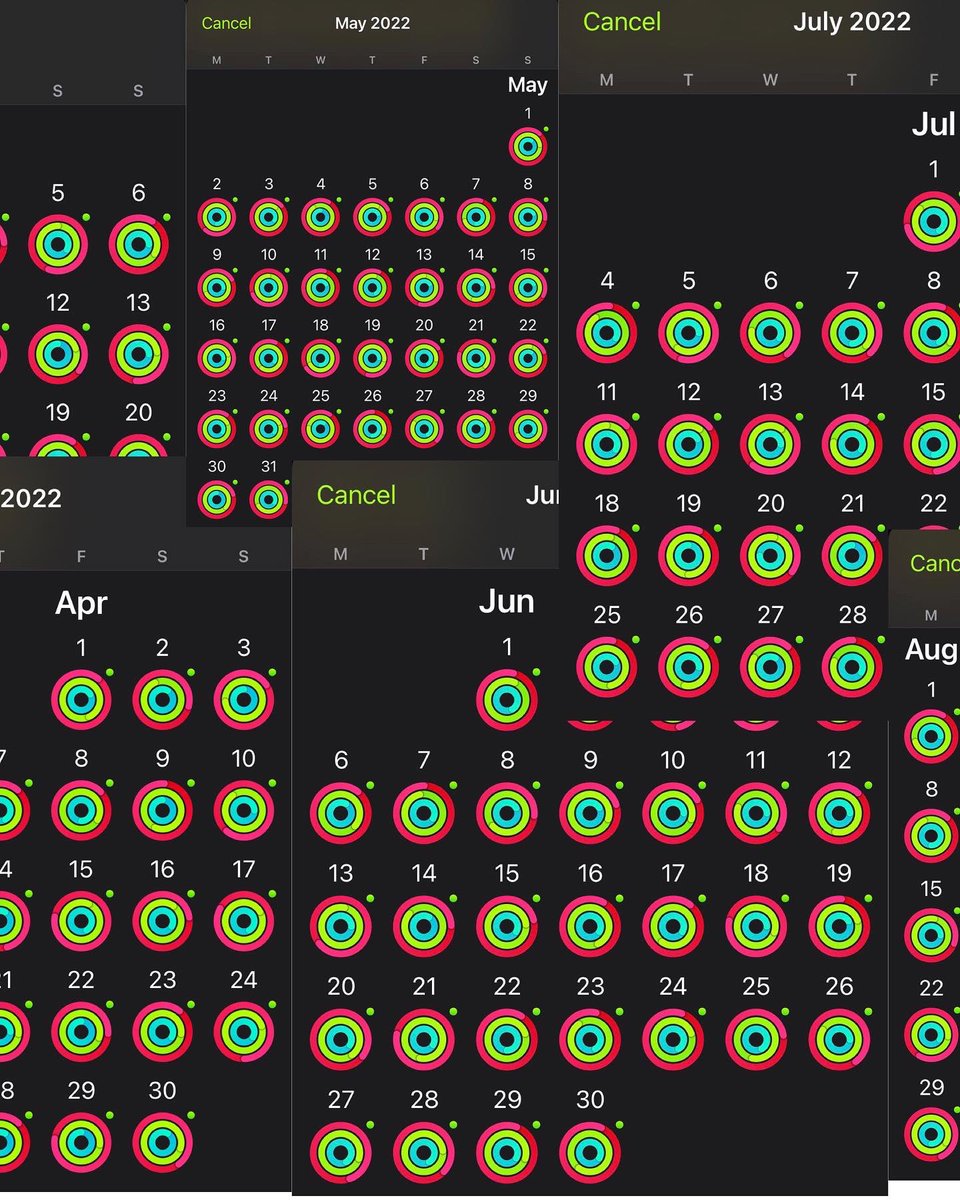Click the 'July 2022' header title
Image resolution: width=960 pixels, height=1200 pixels.
tap(852, 22)
